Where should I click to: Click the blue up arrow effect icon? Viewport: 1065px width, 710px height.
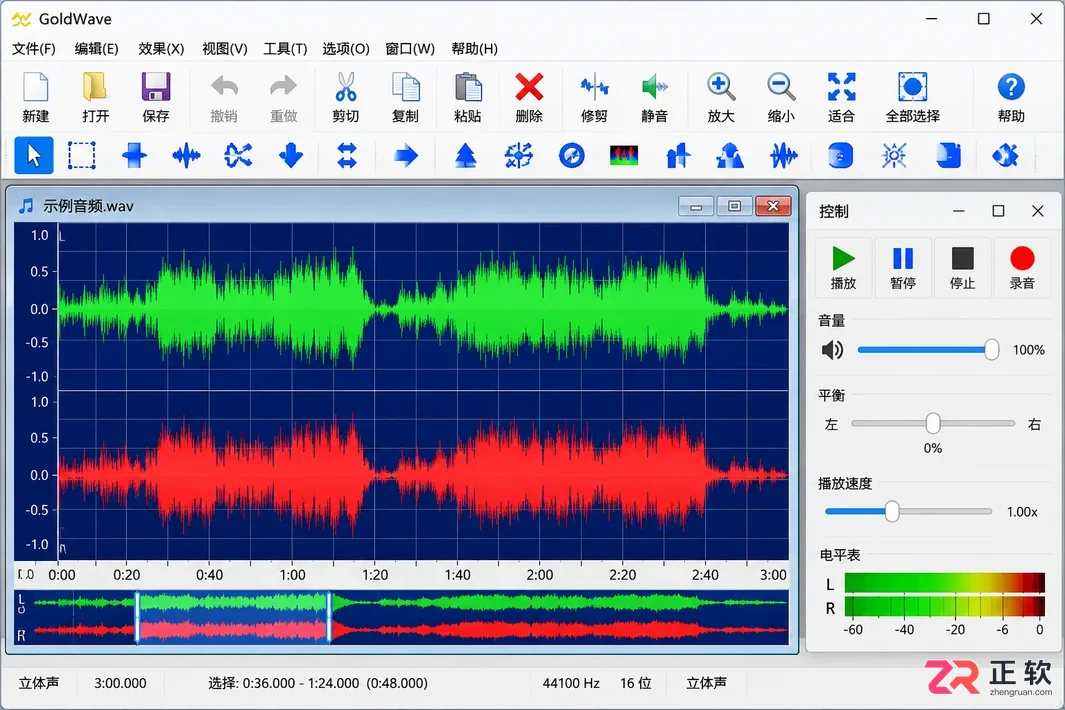coord(465,156)
